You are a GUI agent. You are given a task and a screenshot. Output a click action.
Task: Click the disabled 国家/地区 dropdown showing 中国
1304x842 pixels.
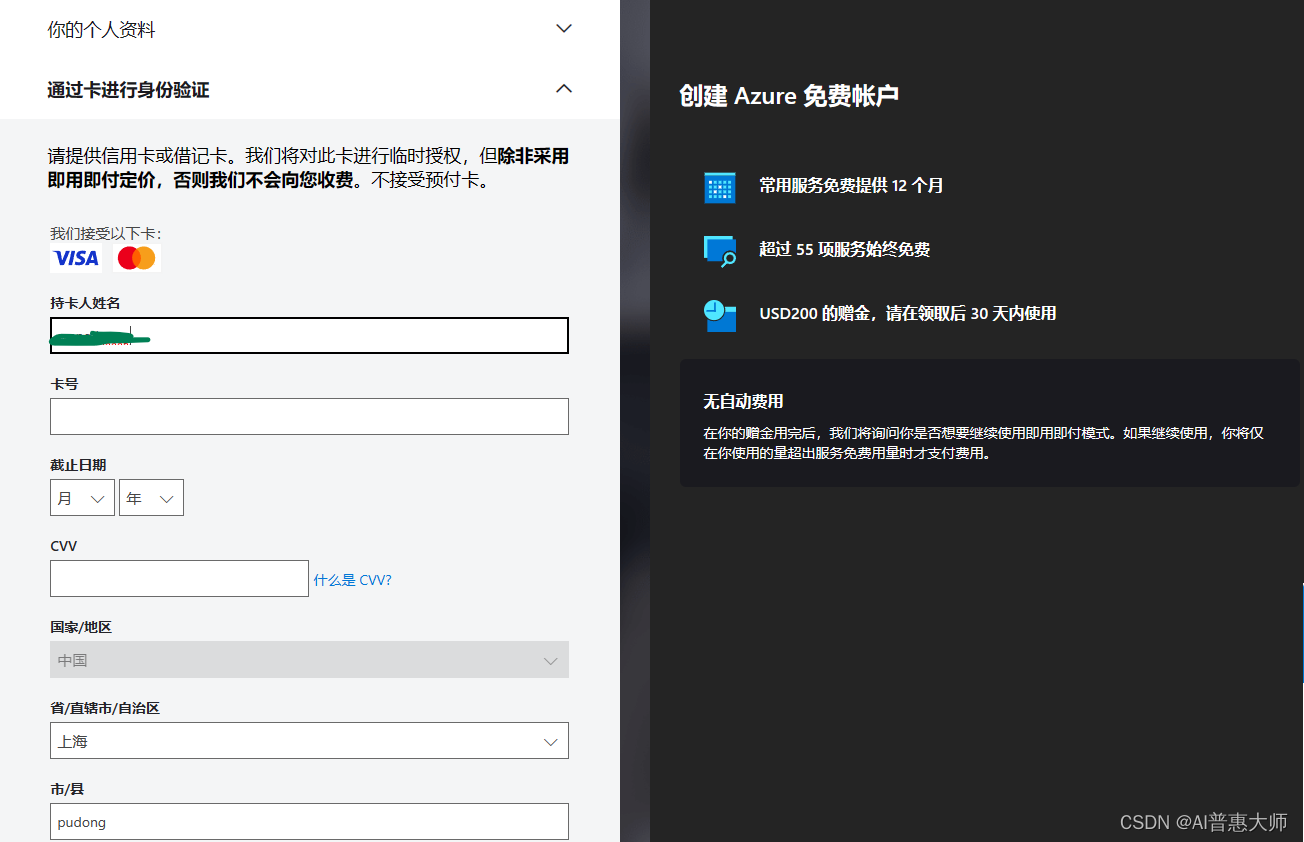pos(309,660)
